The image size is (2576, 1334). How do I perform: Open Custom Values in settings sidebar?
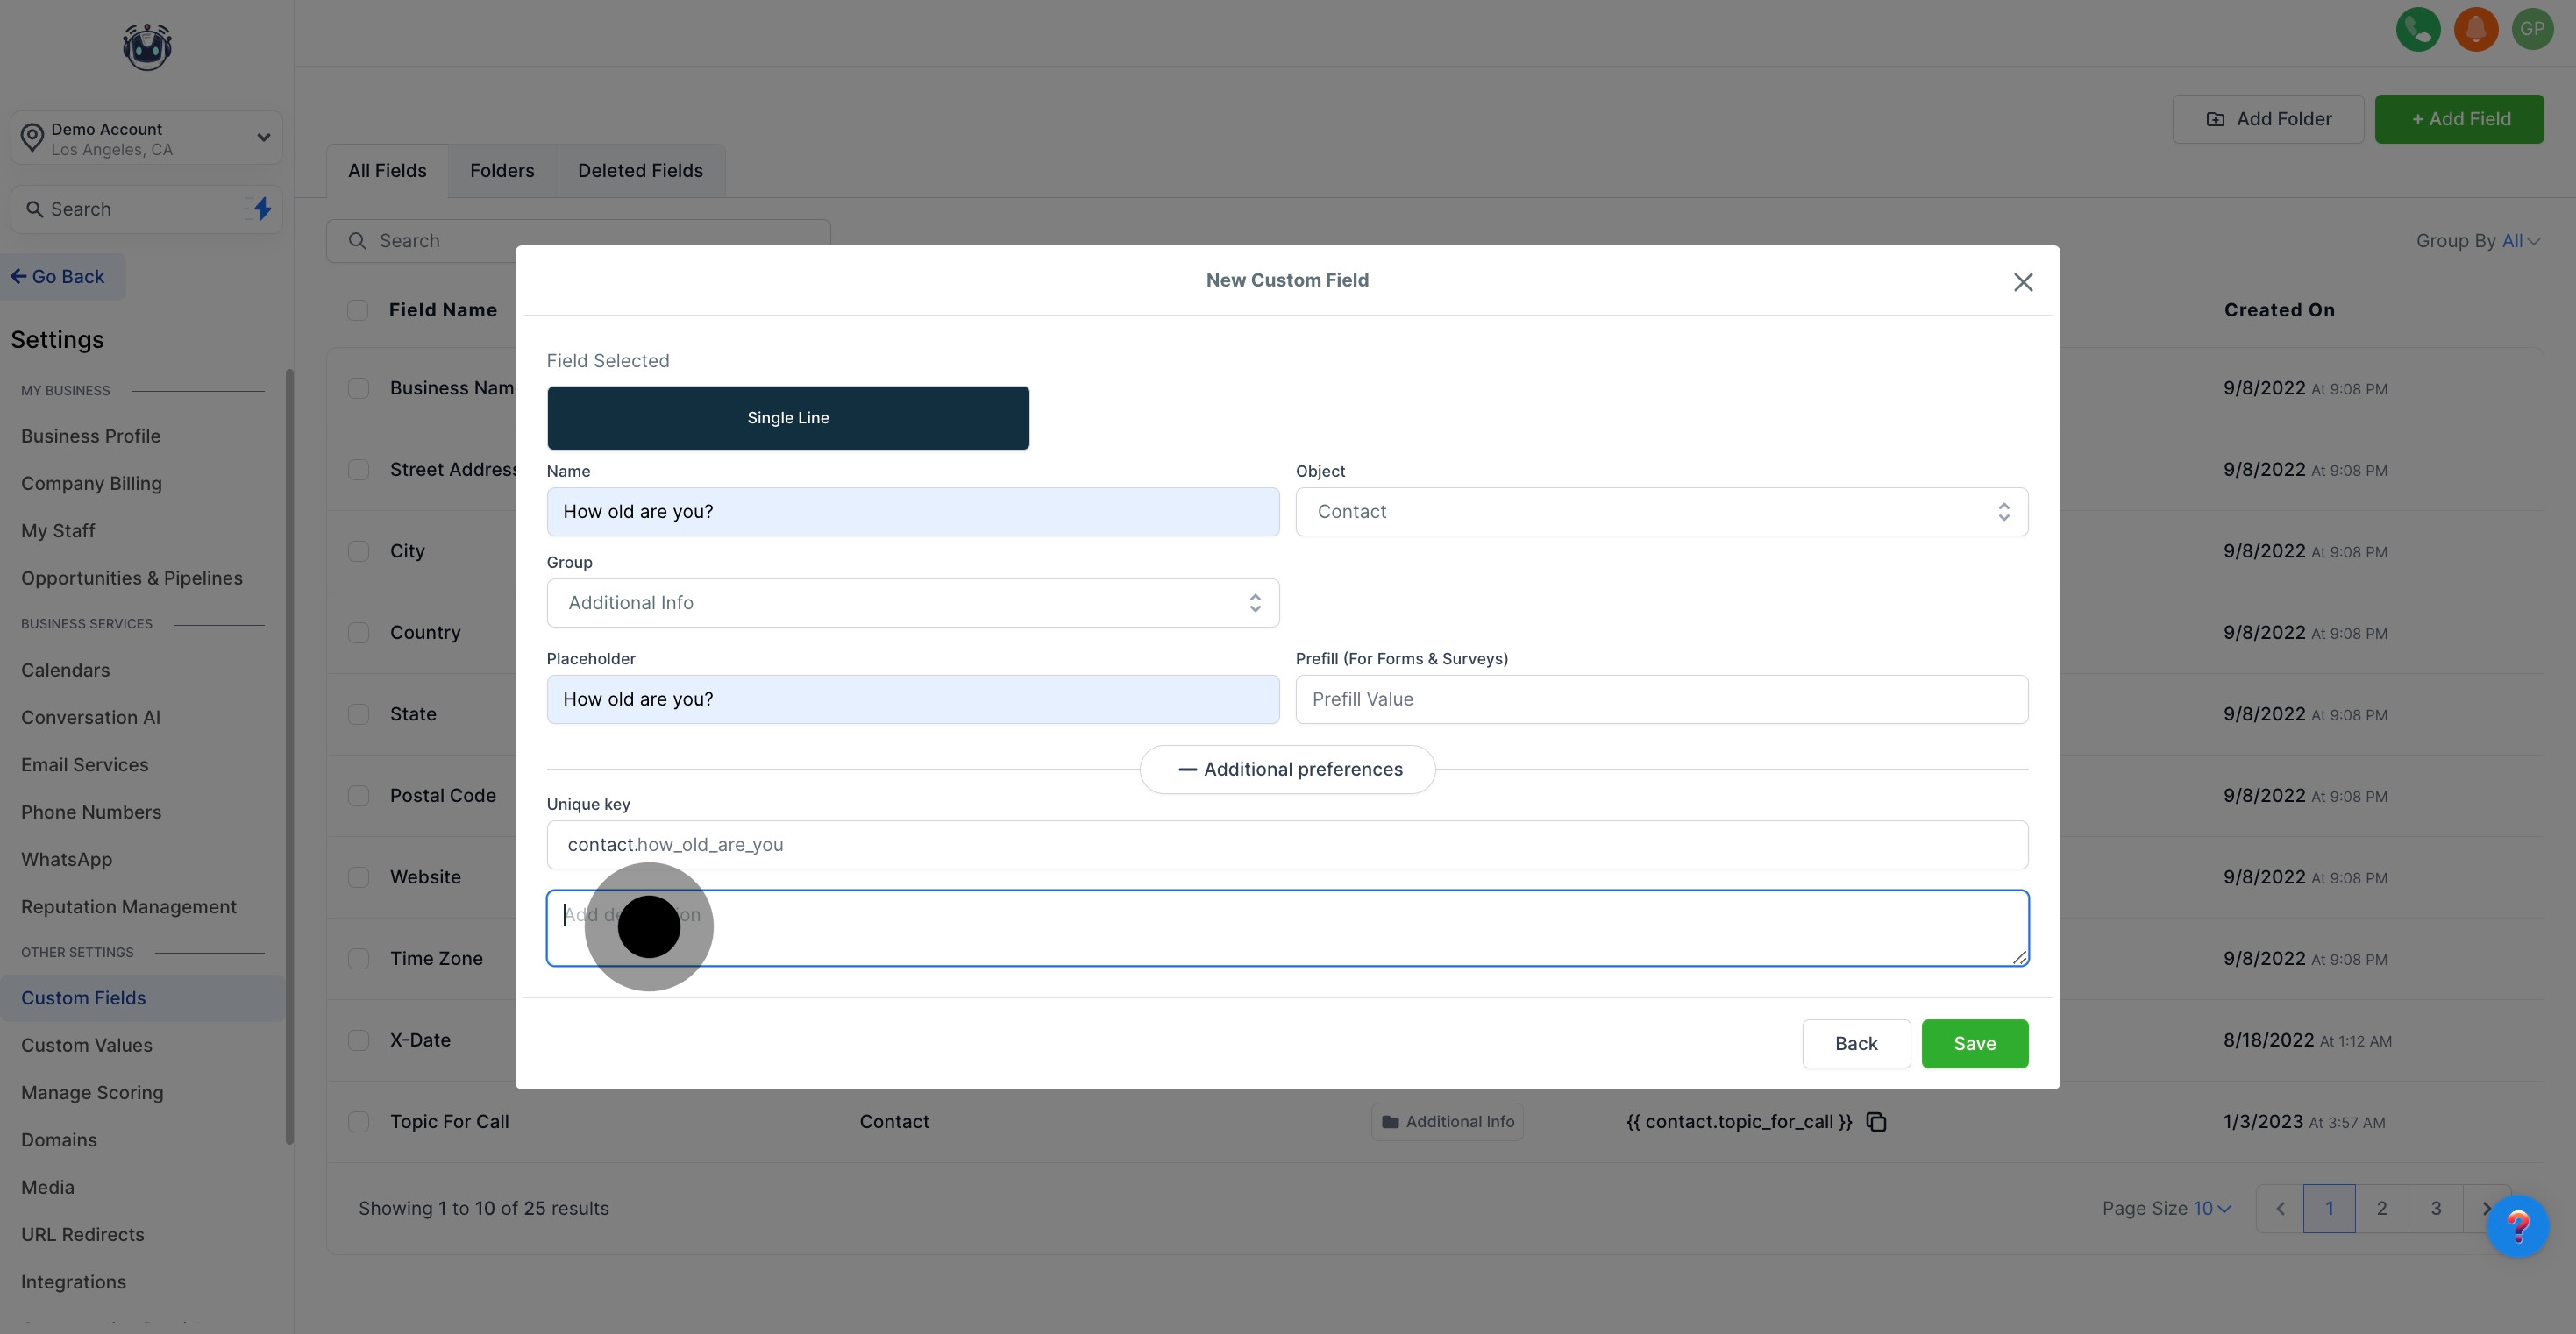(87, 1045)
